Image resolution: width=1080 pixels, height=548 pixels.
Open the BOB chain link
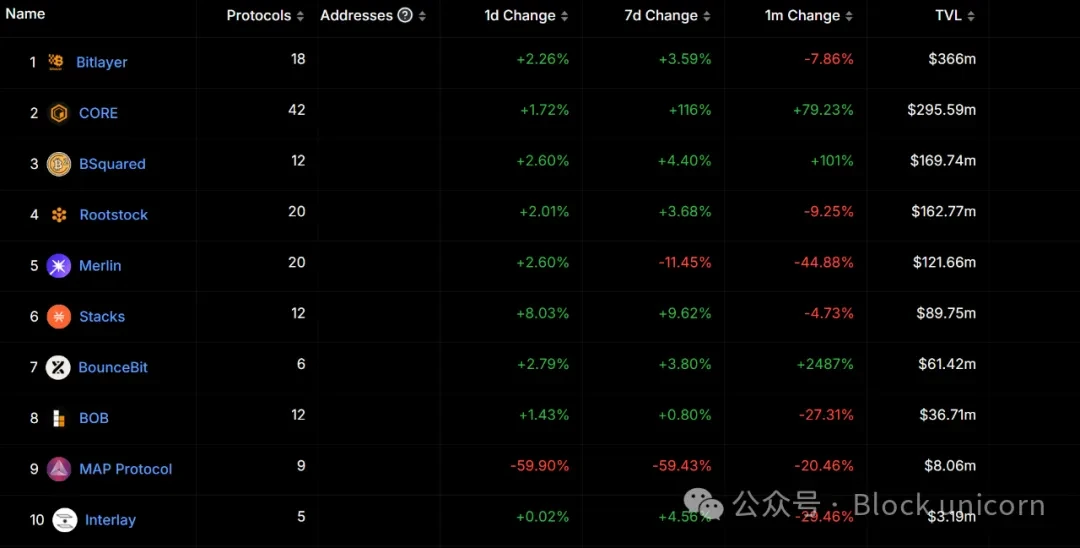pyautogui.click(x=94, y=418)
